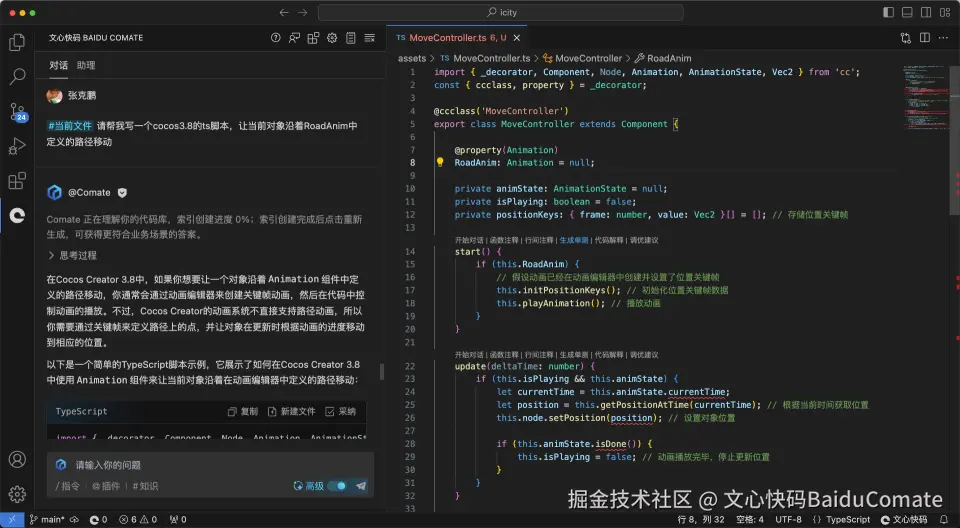Image resolution: width=960 pixels, height=528 pixels.
Task: Switch to the 助理 assistant tab
Action: pyautogui.click(x=86, y=66)
